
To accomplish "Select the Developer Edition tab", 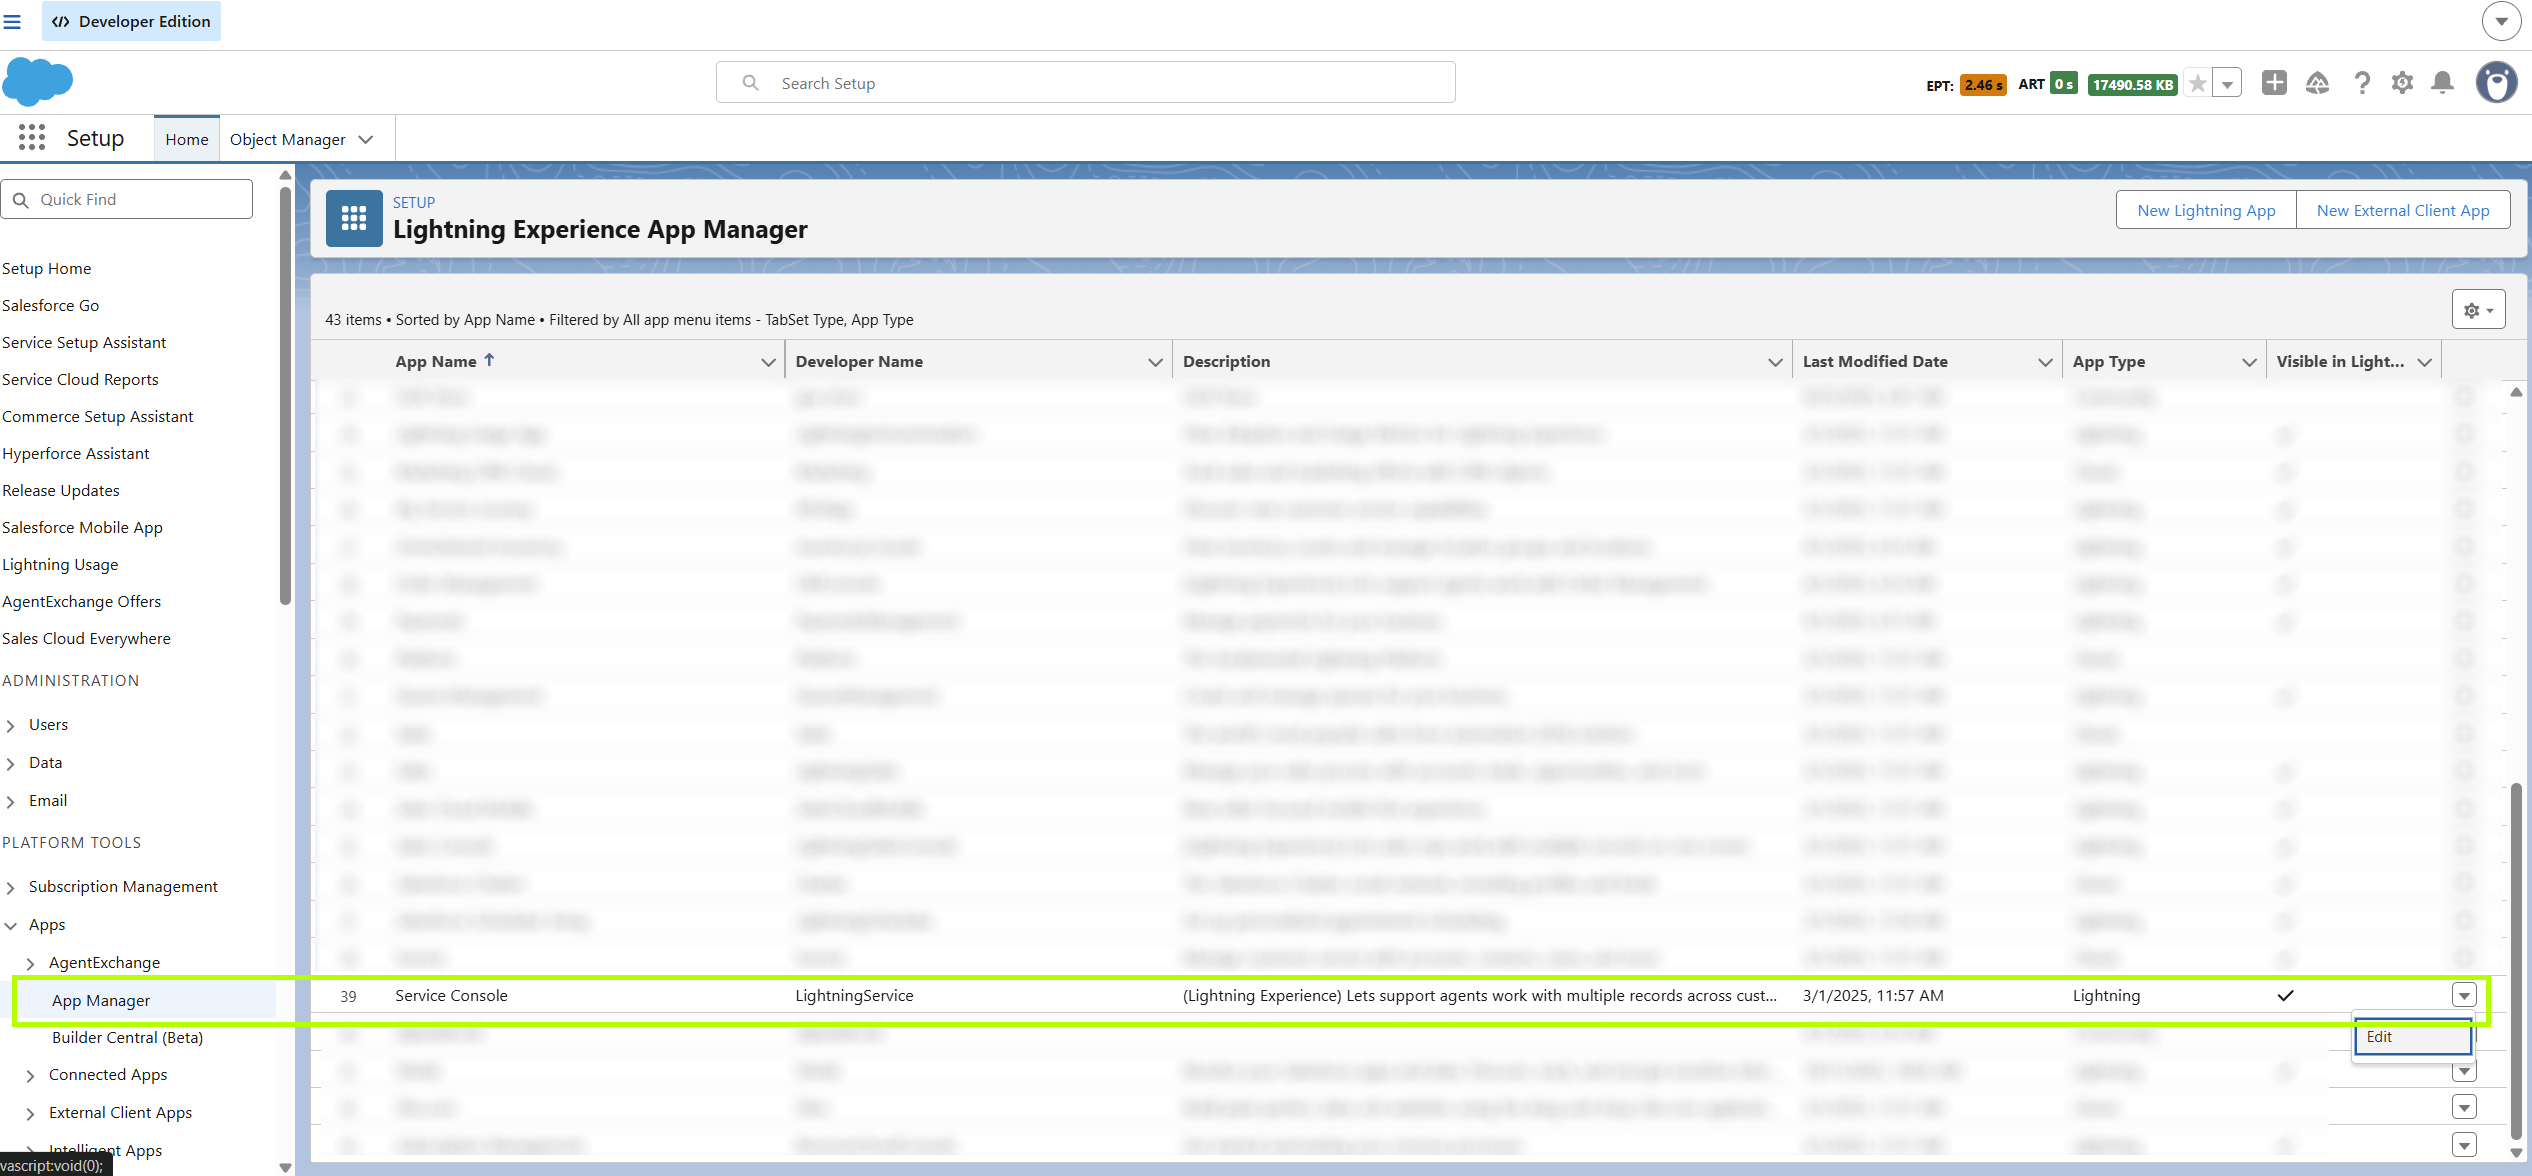I will [131, 21].
